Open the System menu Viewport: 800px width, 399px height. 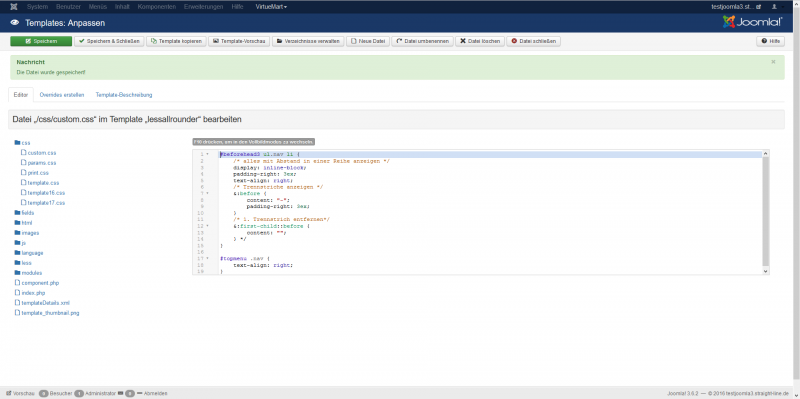pyautogui.click(x=36, y=7)
